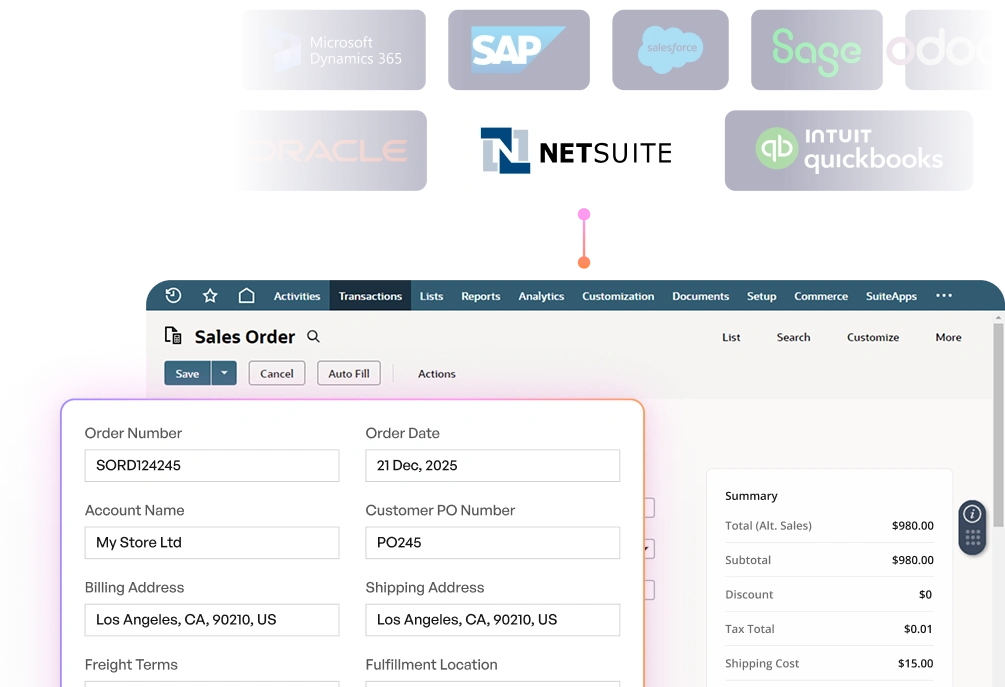Select the Intuit QuickBooks logo tile
Screen dimensions: 1005x687
click(847, 150)
